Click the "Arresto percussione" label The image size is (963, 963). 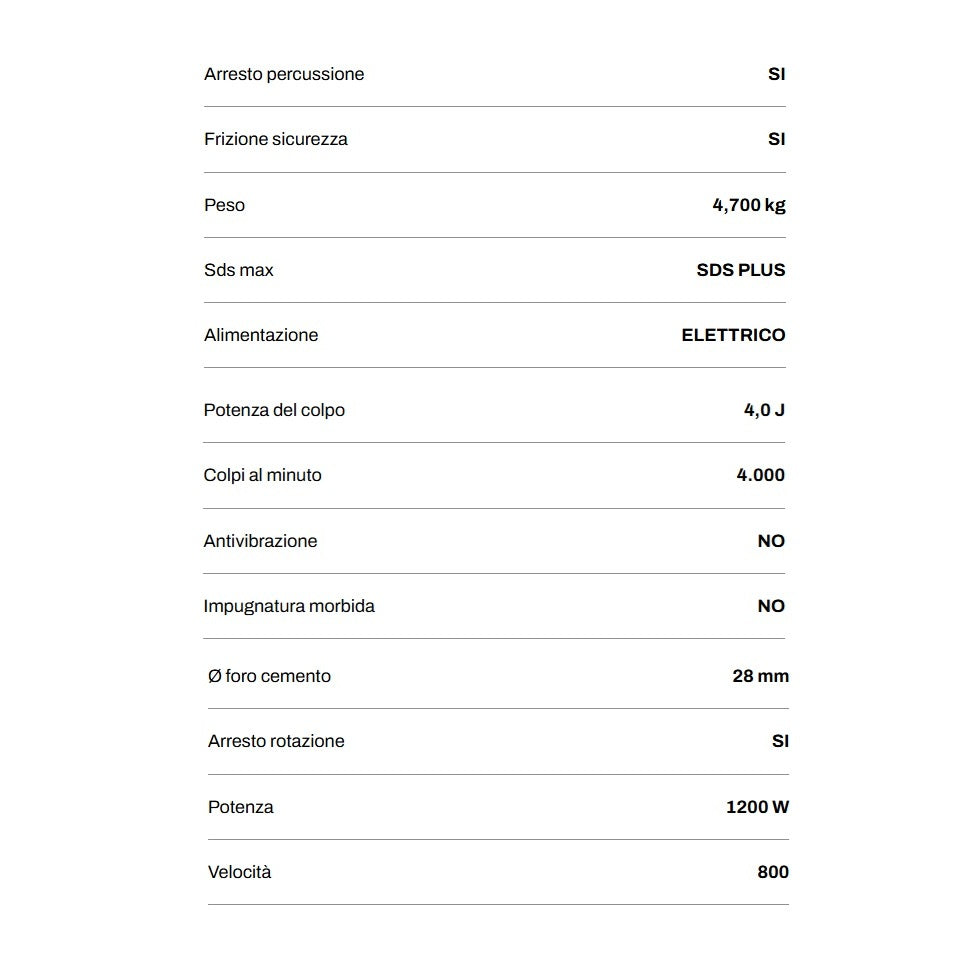coord(284,74)
